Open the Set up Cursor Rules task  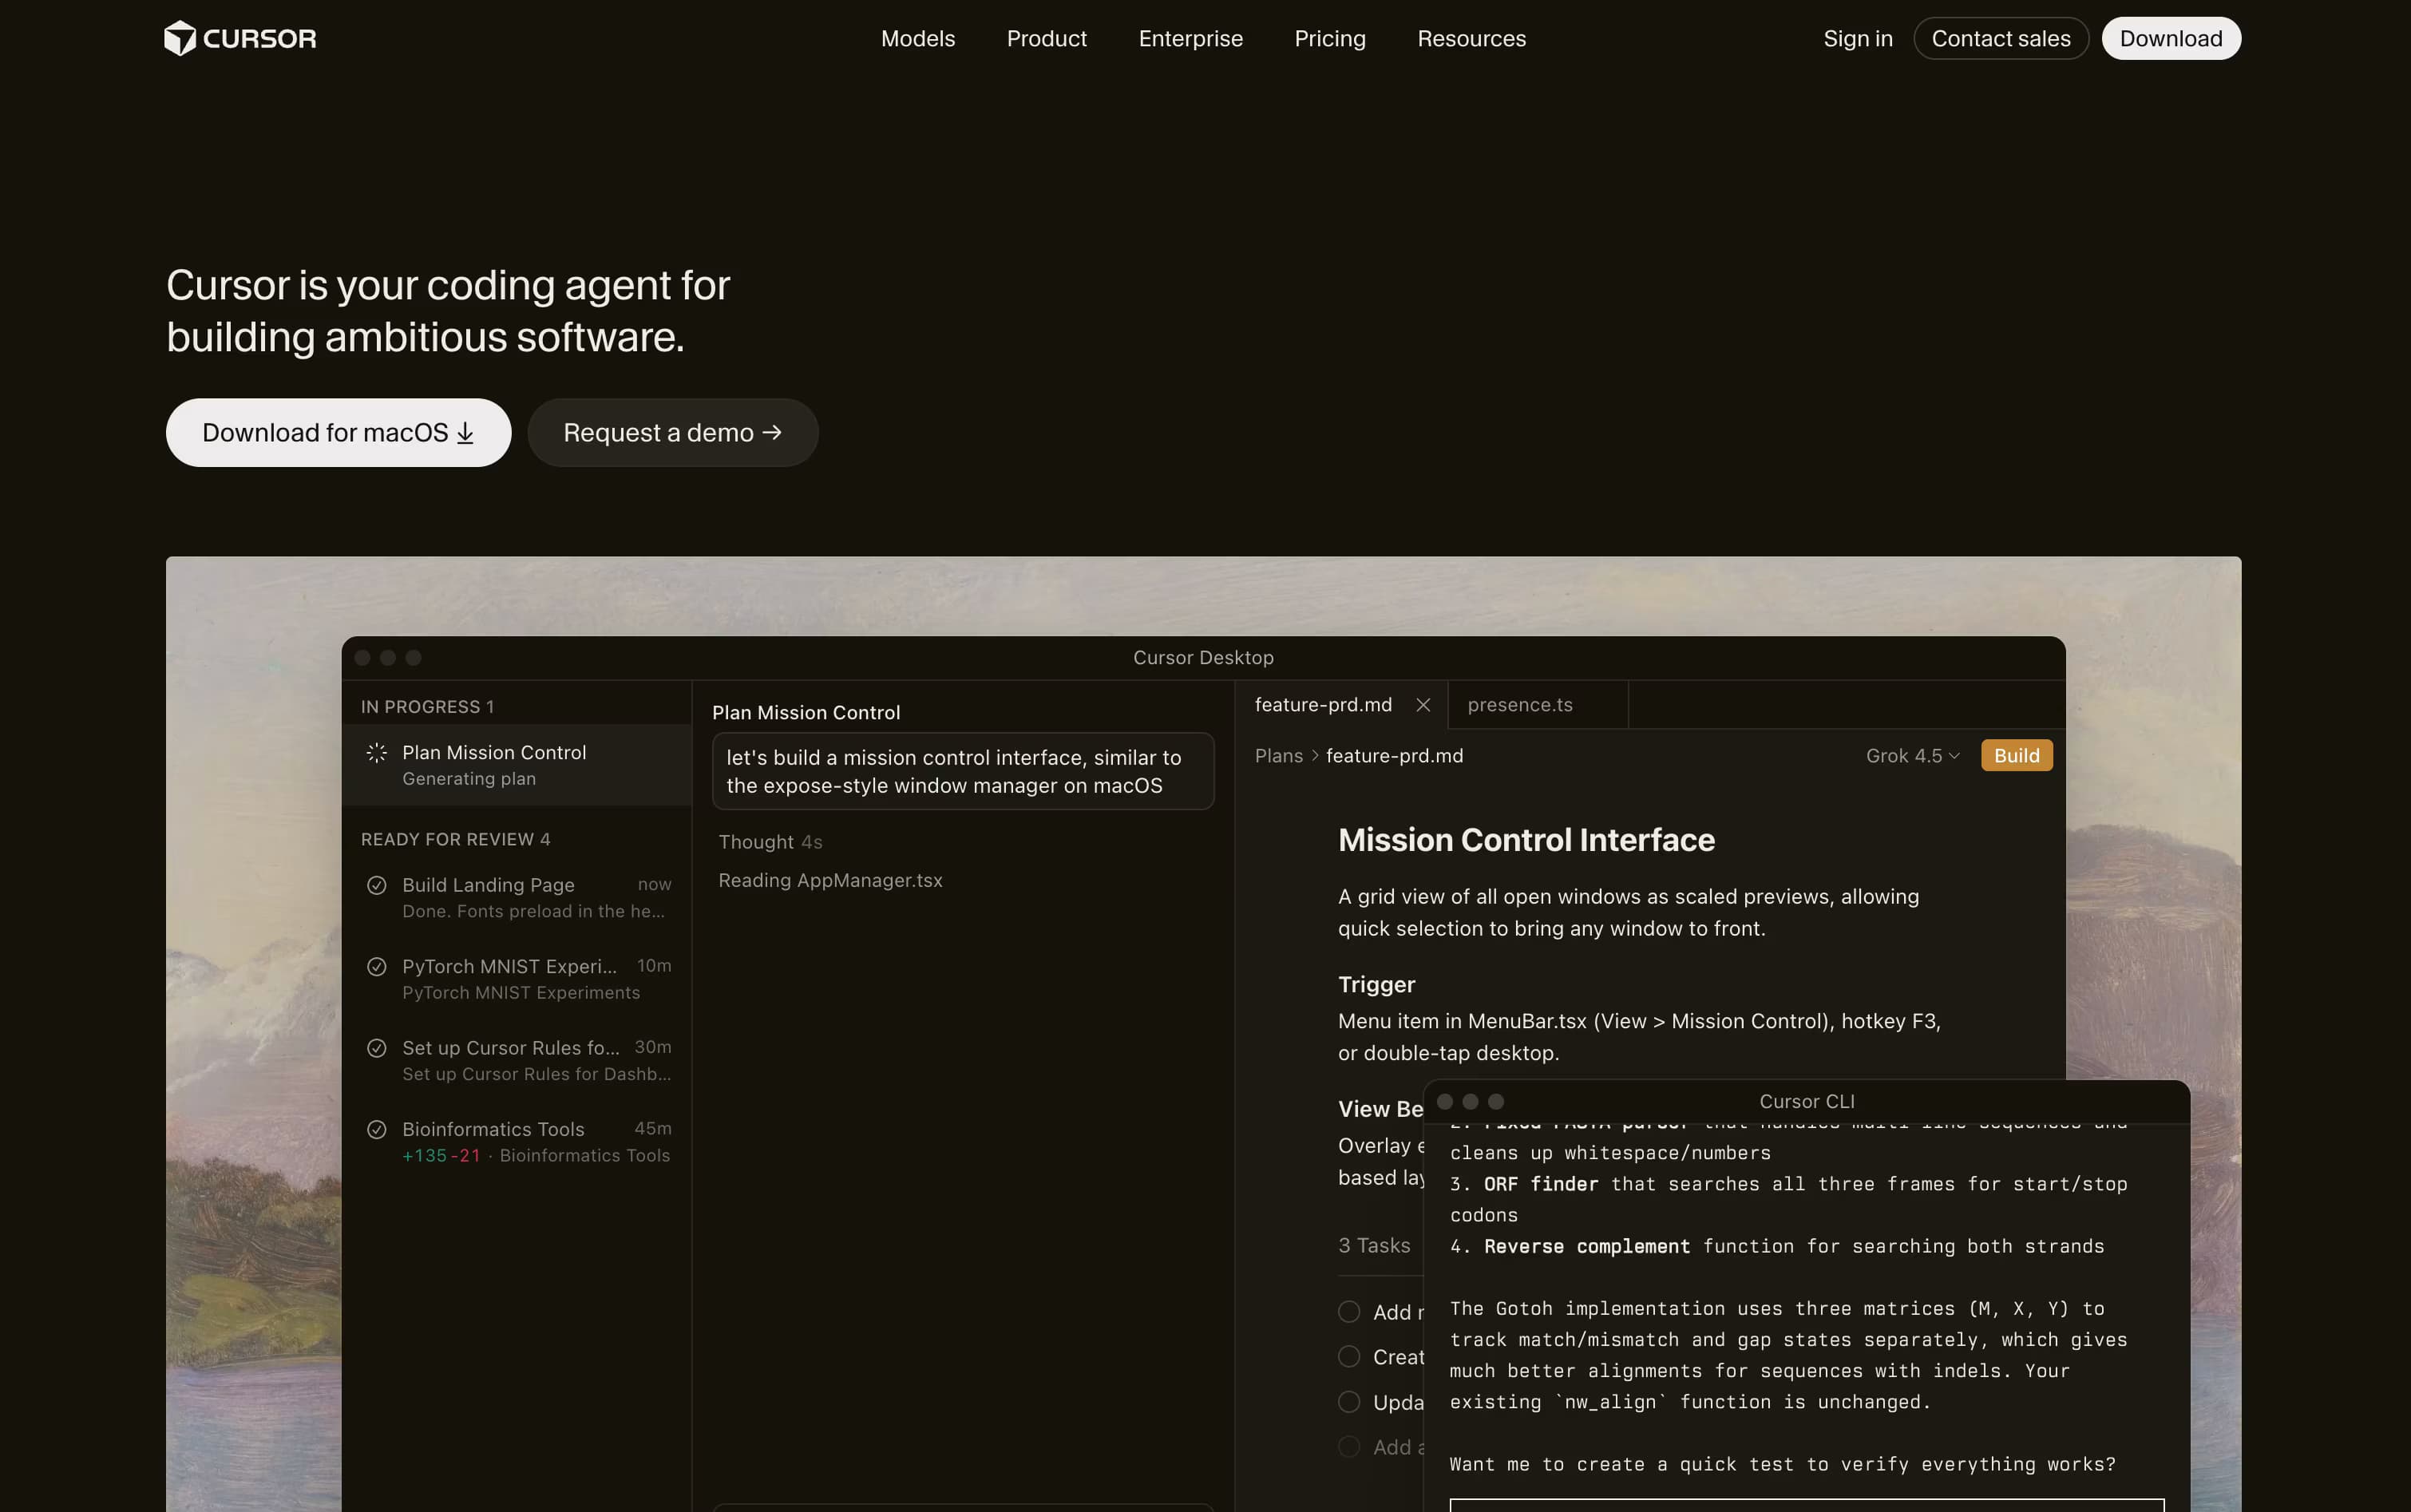point(516,1060)
